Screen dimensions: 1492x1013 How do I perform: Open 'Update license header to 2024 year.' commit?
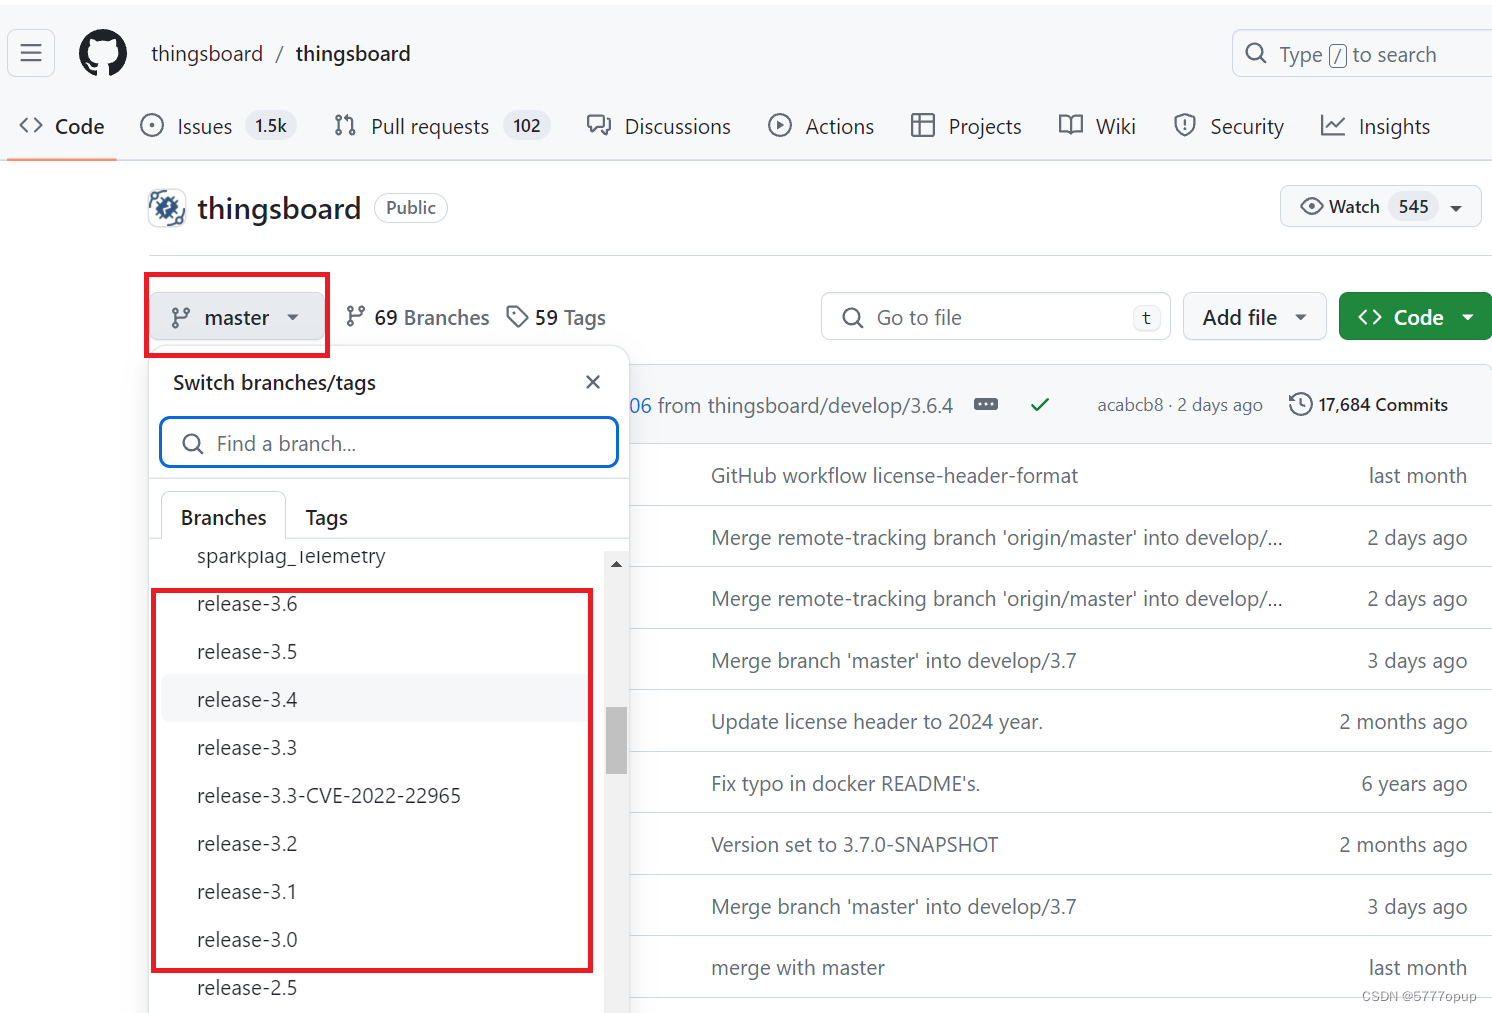pyautogui.click(x=877, y=722)
